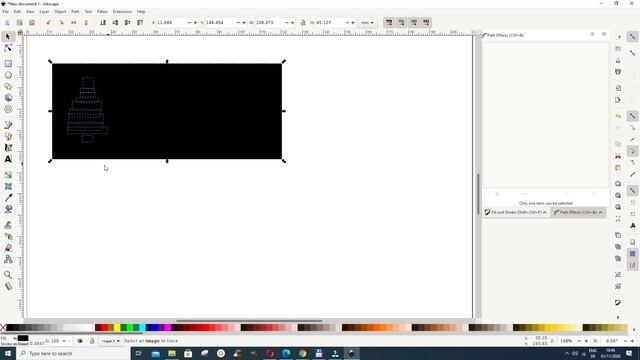Collapse the Path Effects panel tab chevron
The image size is (640, 360).
click(600, 212)
